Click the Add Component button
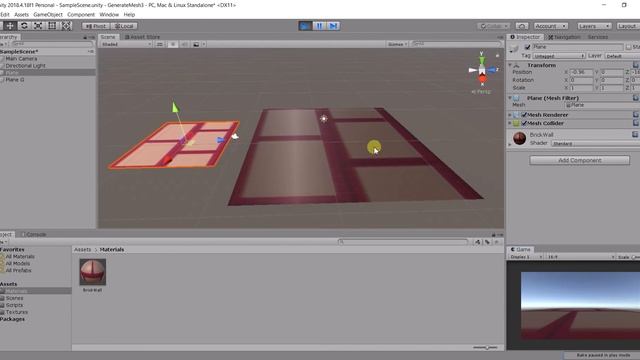The image size is (640, 360). pyautogui.click(x=580, y=160)
